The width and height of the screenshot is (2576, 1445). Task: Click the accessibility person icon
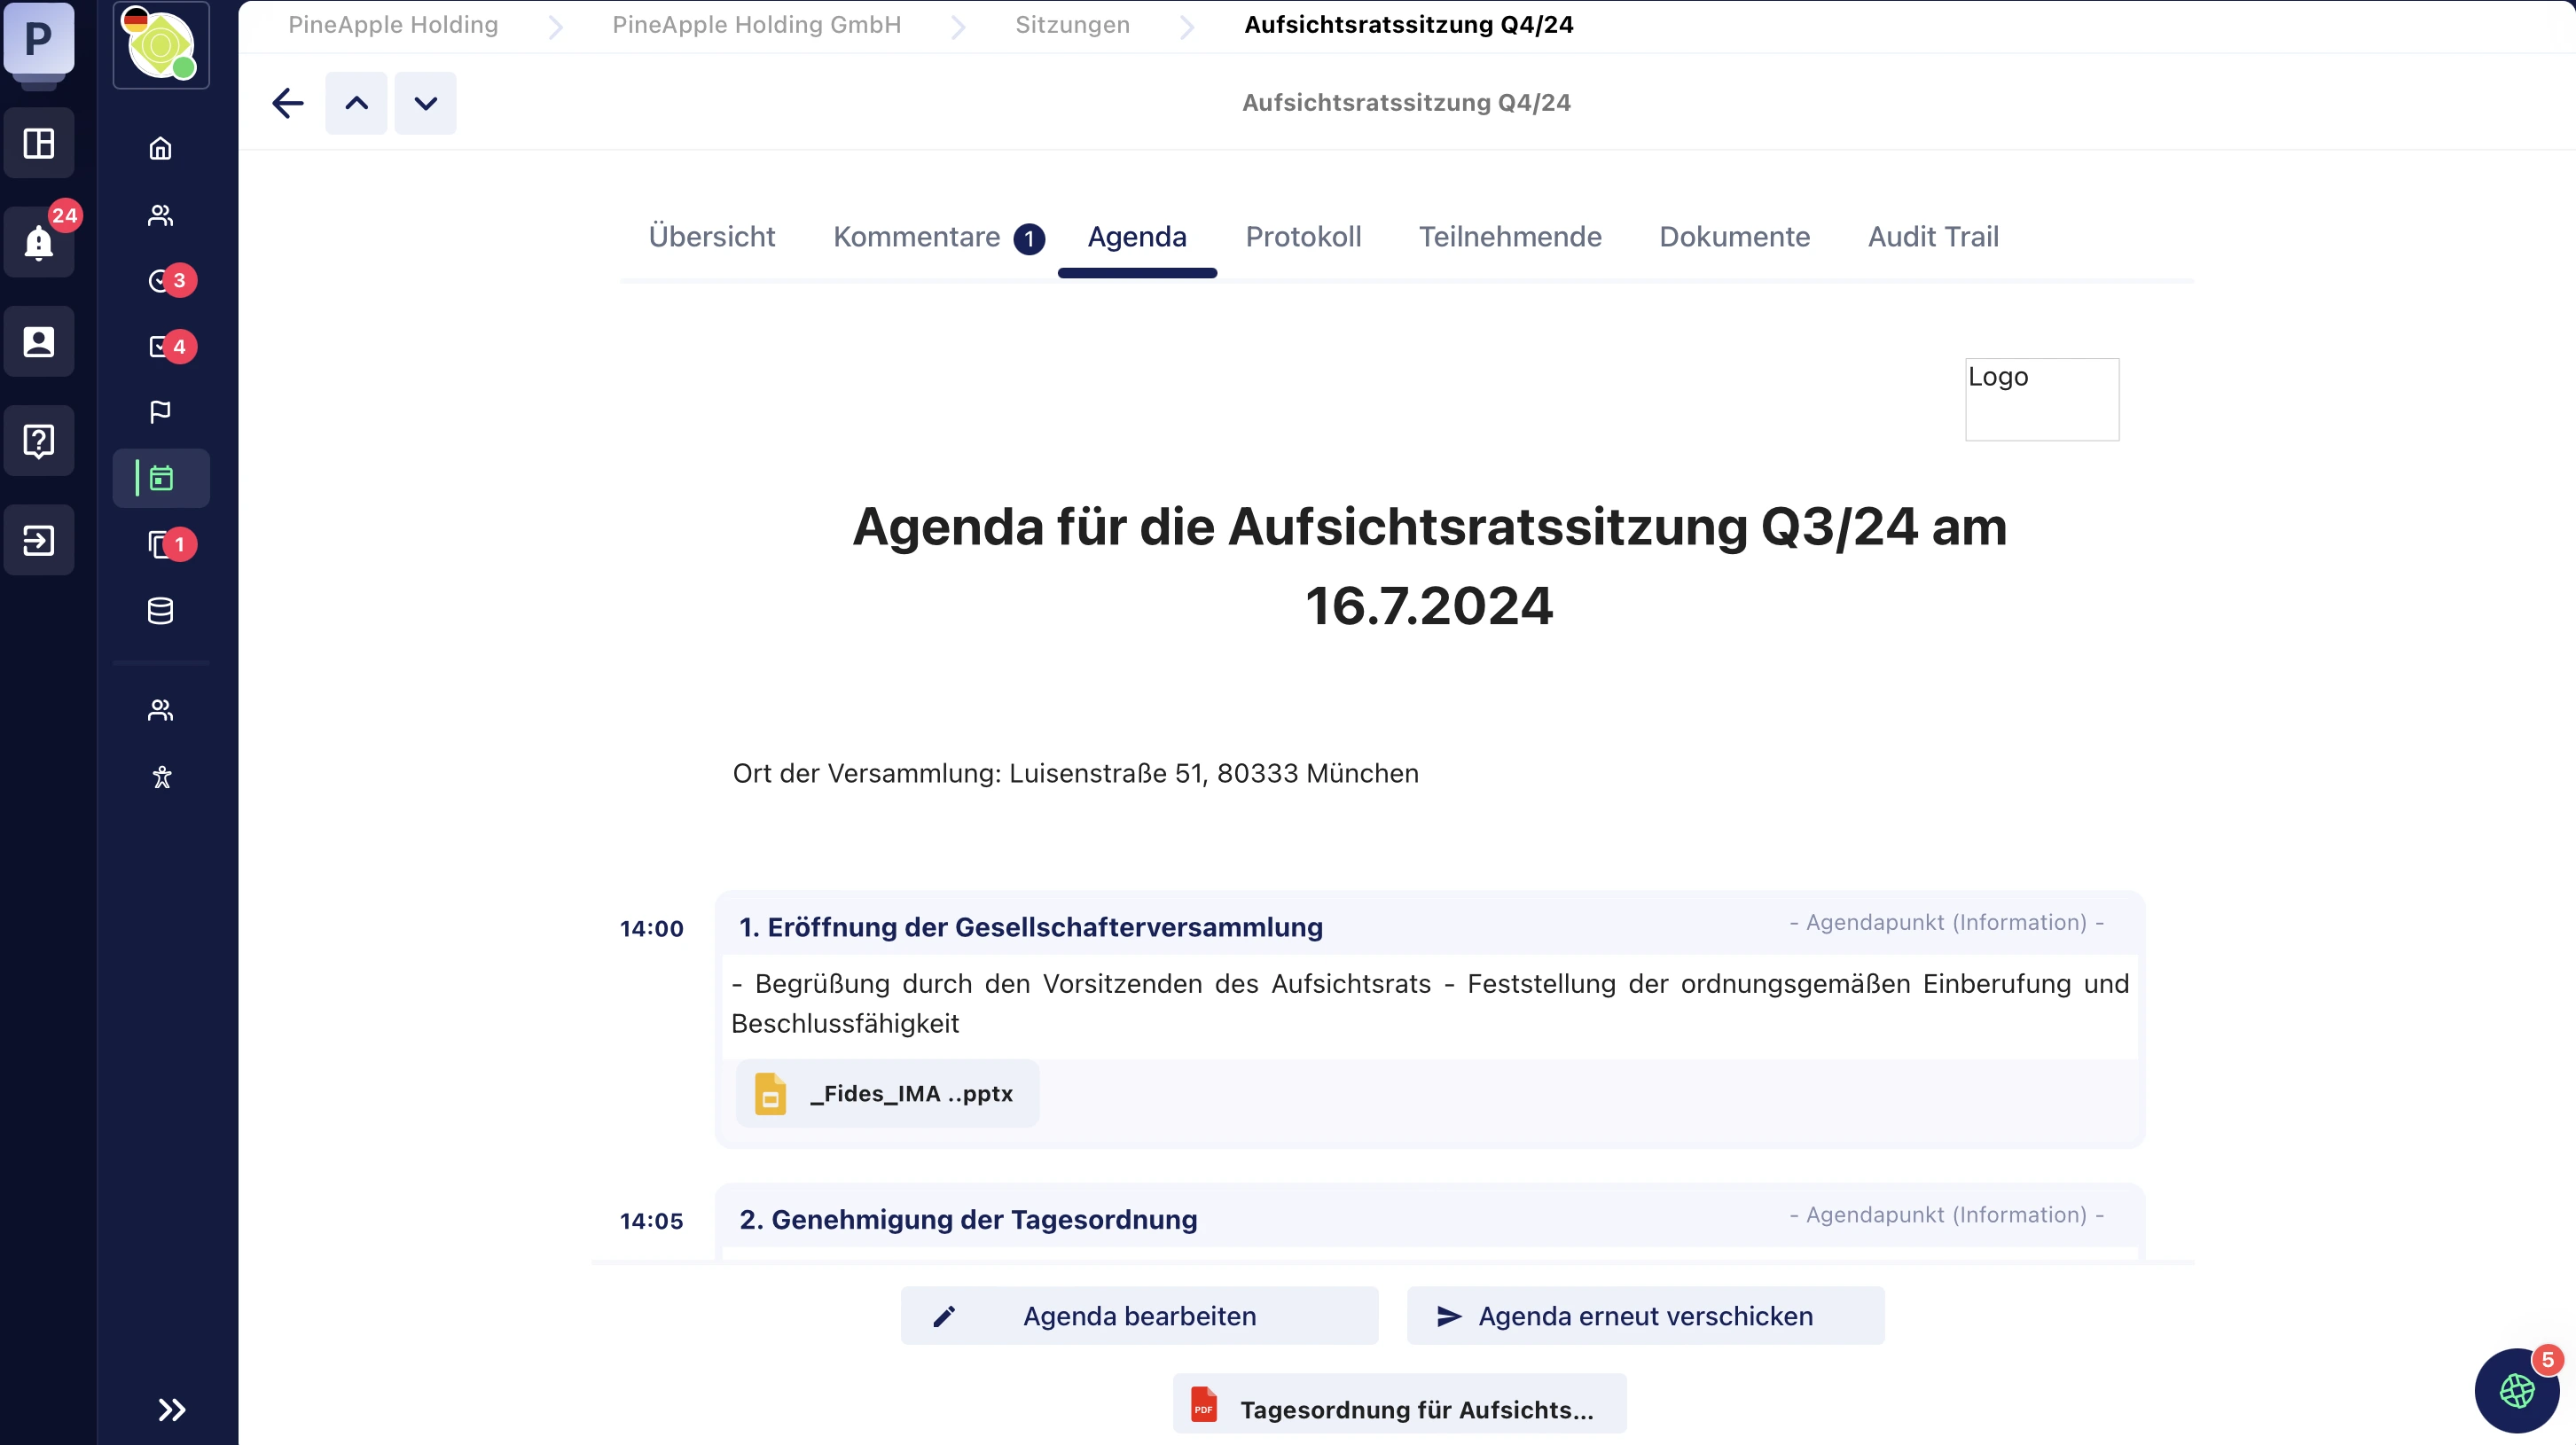click(x=161, y=777)
